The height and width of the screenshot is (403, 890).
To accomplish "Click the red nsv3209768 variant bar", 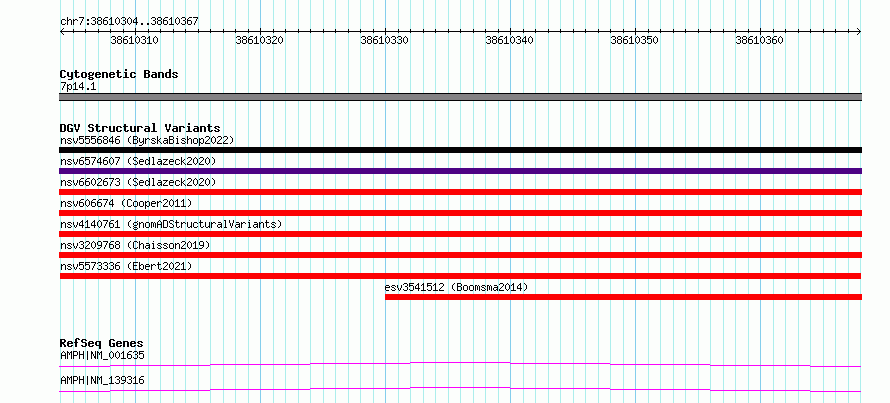I will pyautogui.click(x=460, y=255).
